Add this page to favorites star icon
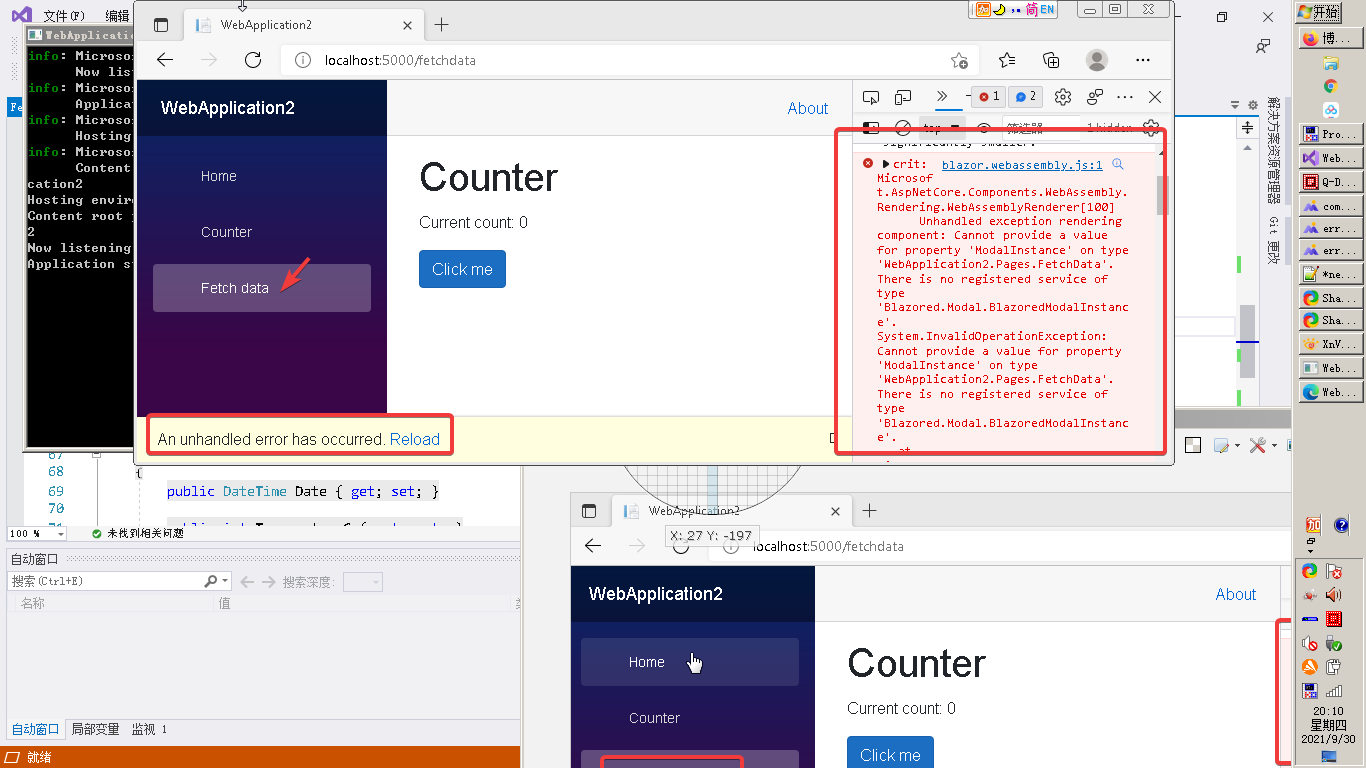This screenshot has width=1366, height=768. coord(959,60)
